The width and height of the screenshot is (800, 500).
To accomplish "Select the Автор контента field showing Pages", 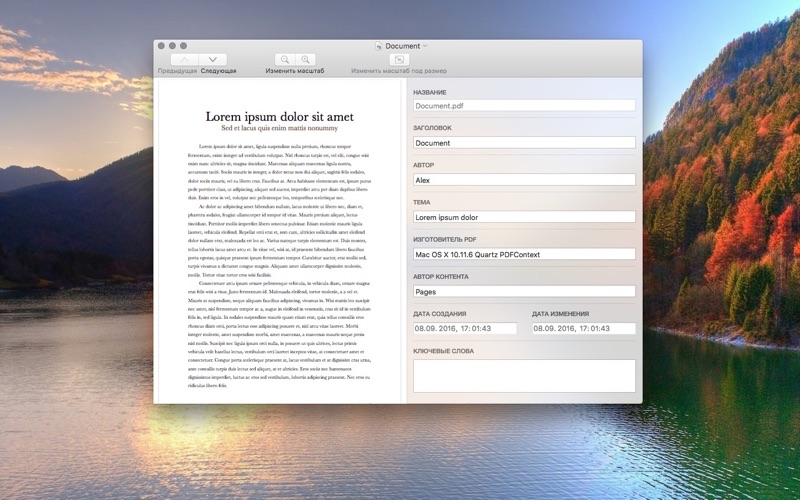I will pos(524,291).
